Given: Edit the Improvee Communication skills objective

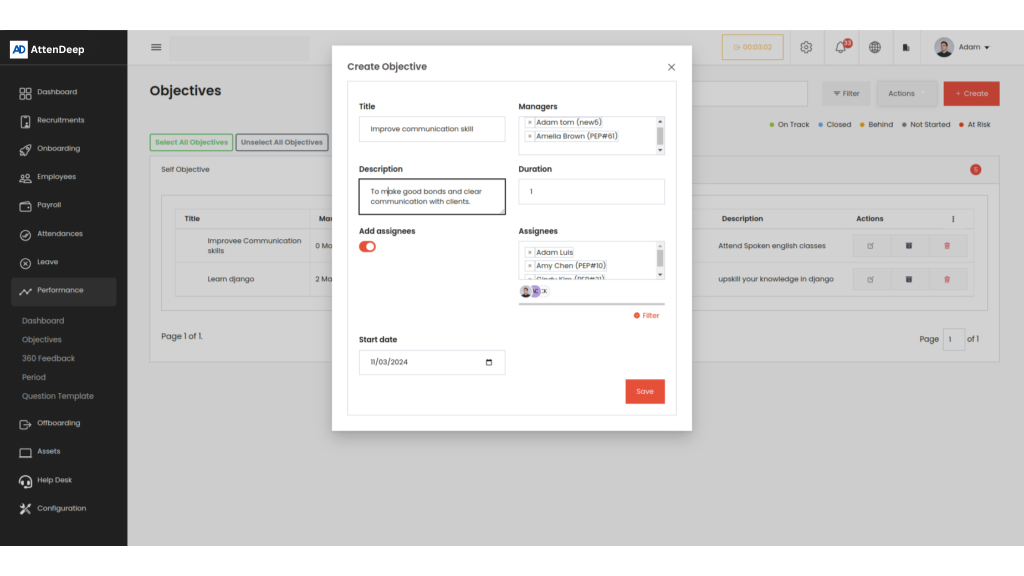Looking at the screenshot, I should pos(870,246).
